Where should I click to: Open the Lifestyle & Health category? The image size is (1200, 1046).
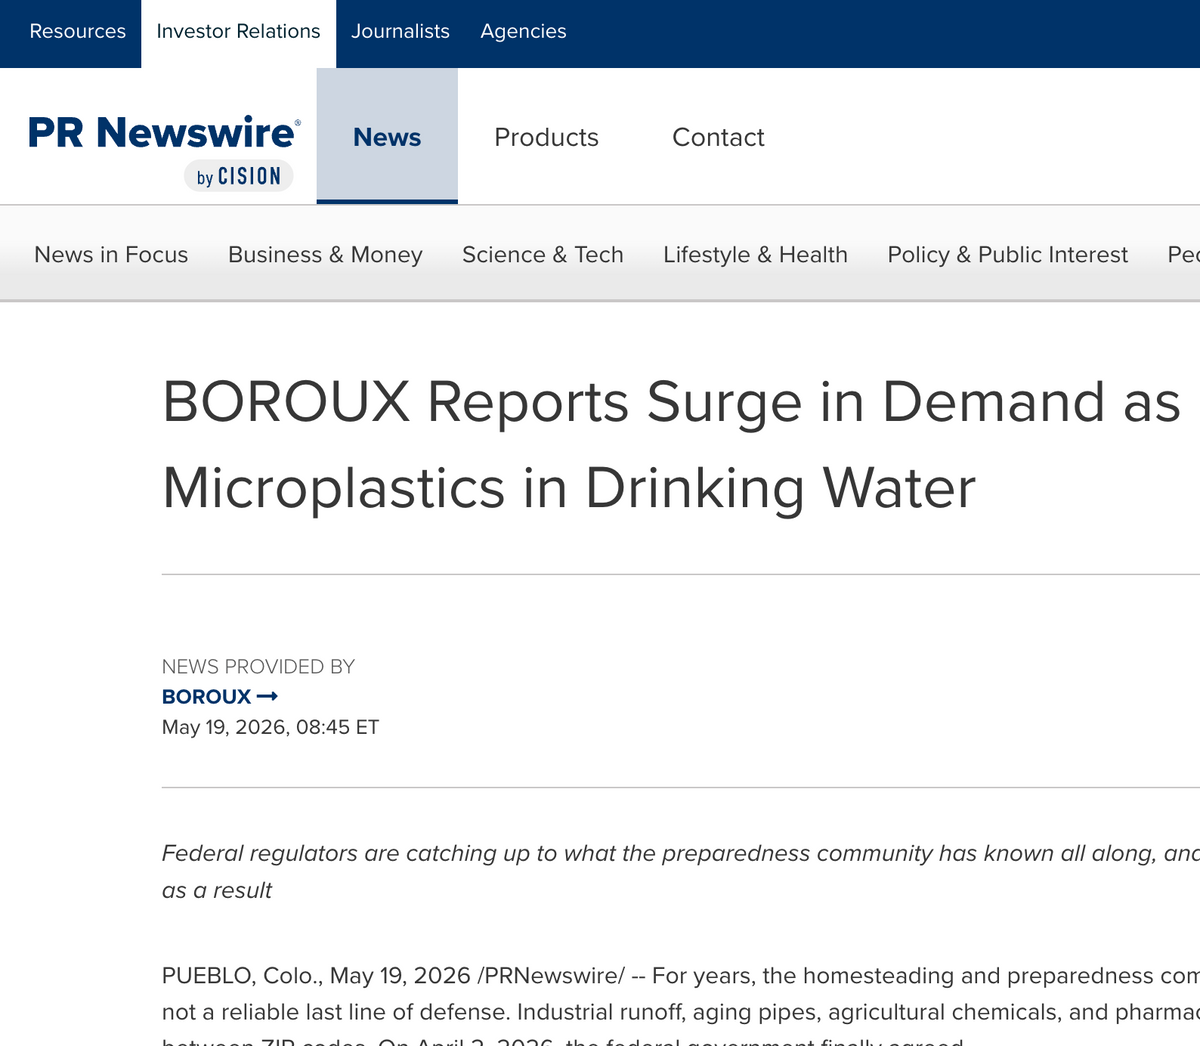tap(755, 255)
